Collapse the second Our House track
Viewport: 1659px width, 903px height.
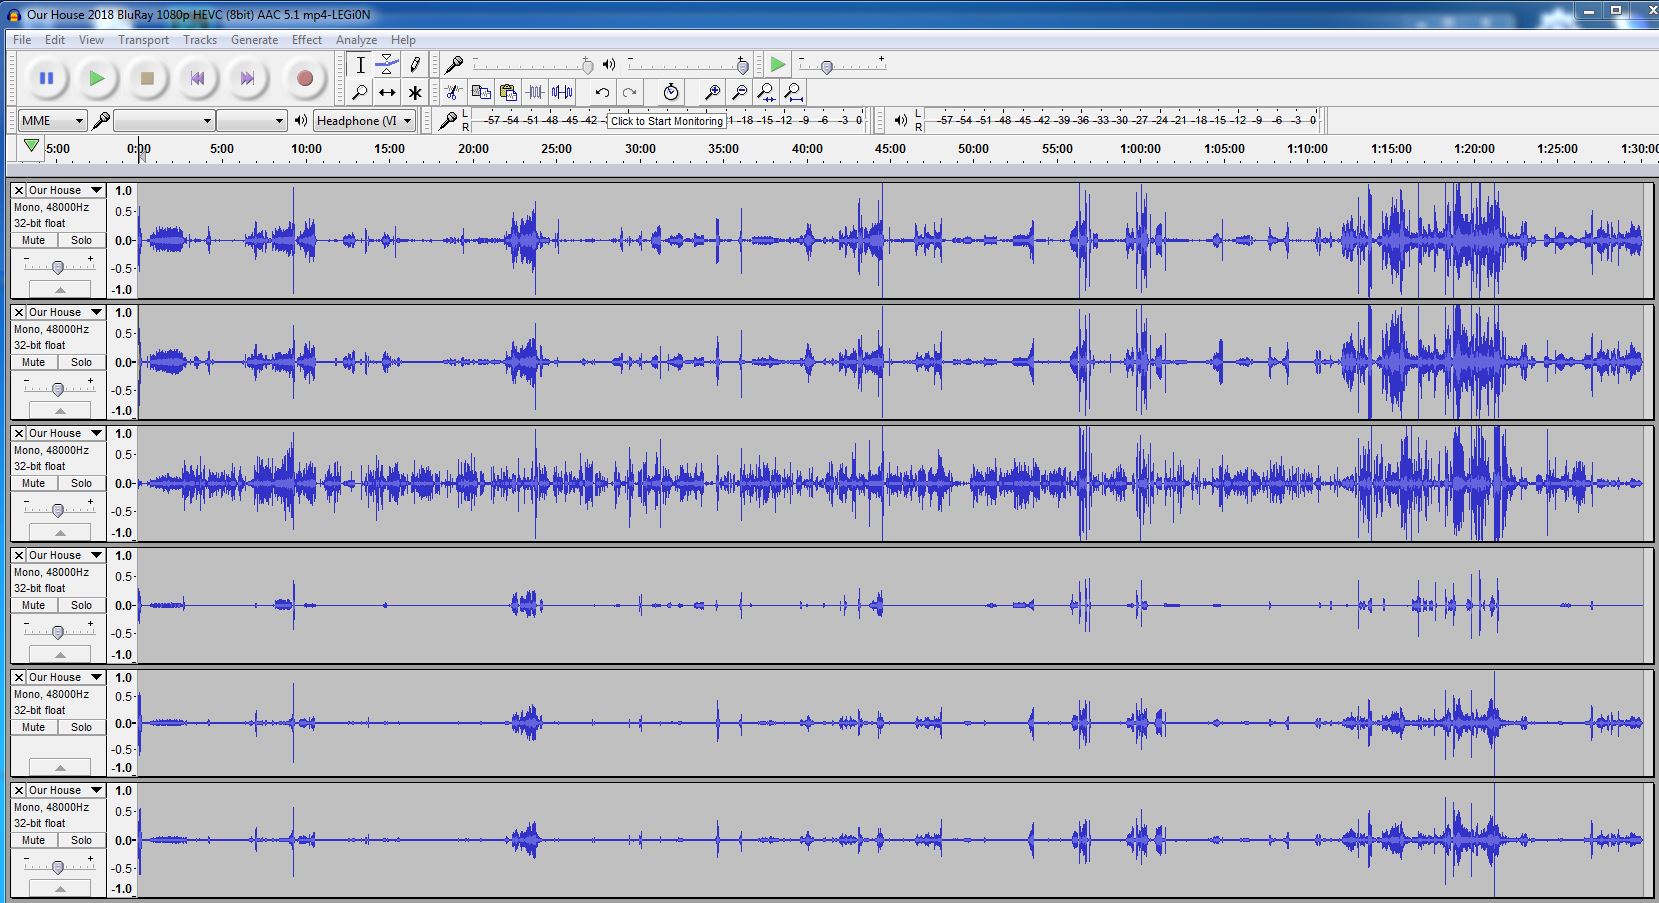[60, 410]
